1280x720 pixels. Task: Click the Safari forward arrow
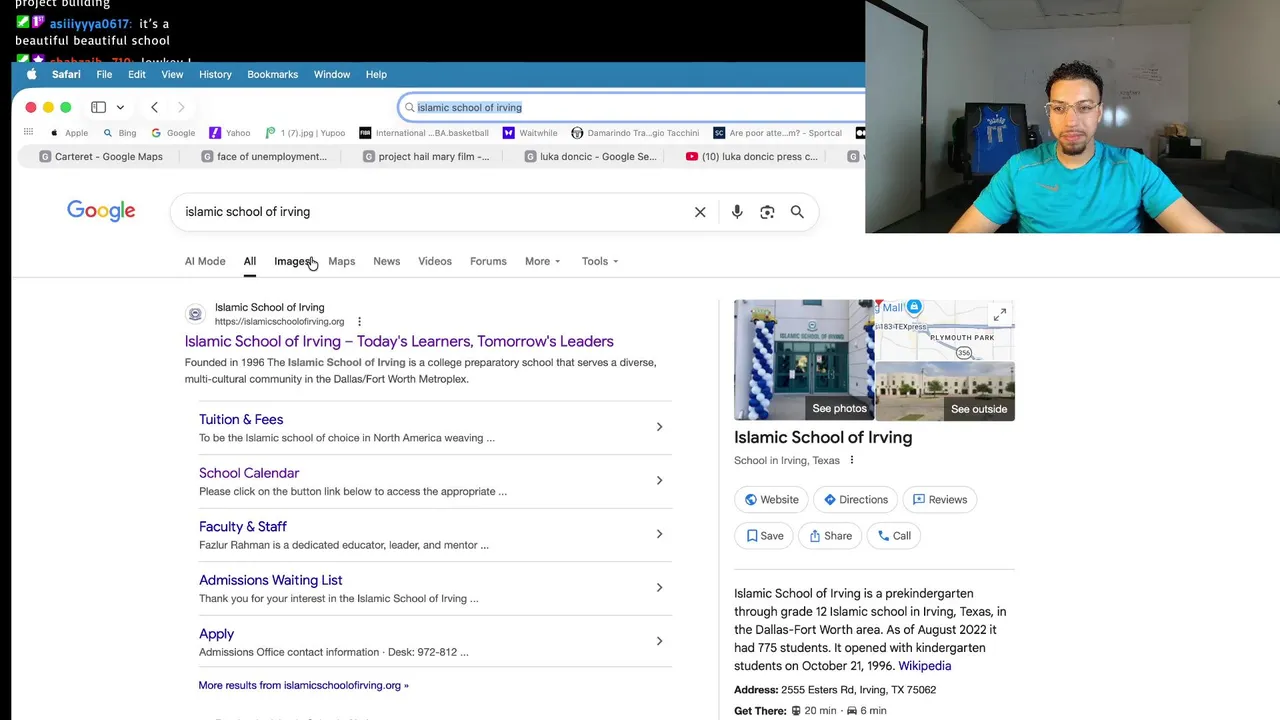coord(181,107)
